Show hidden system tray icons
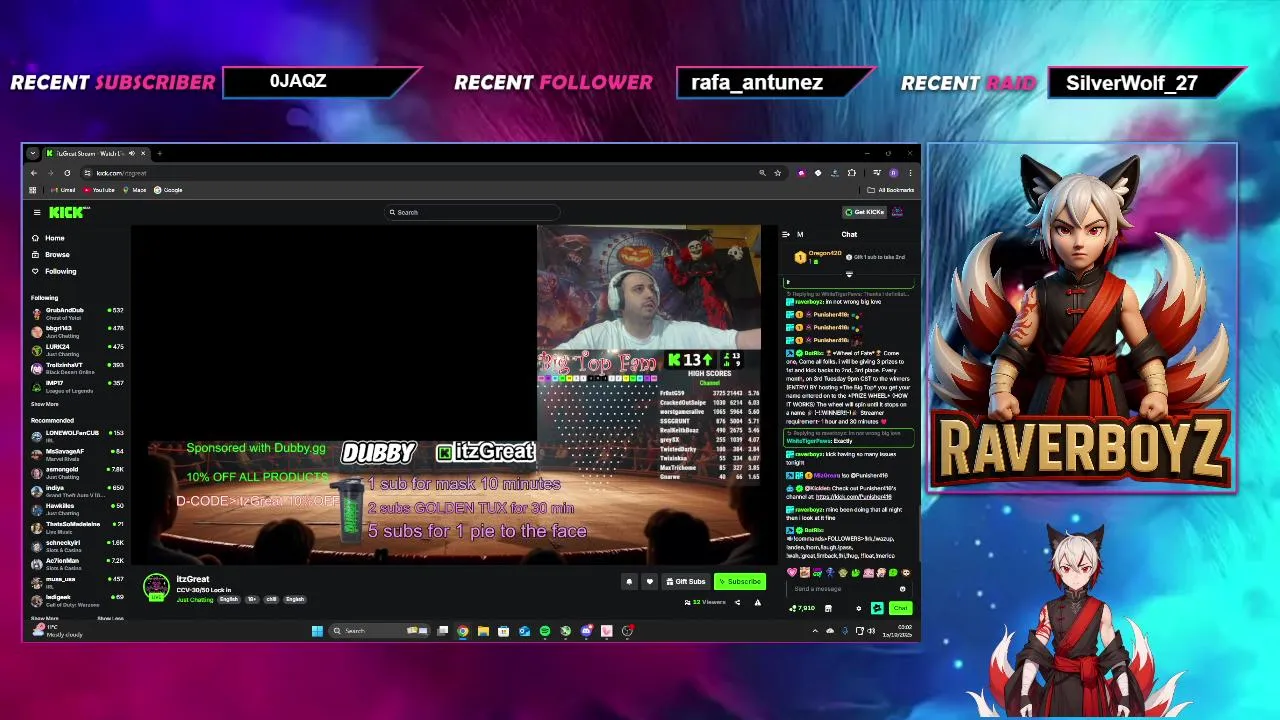 (815, 631)
